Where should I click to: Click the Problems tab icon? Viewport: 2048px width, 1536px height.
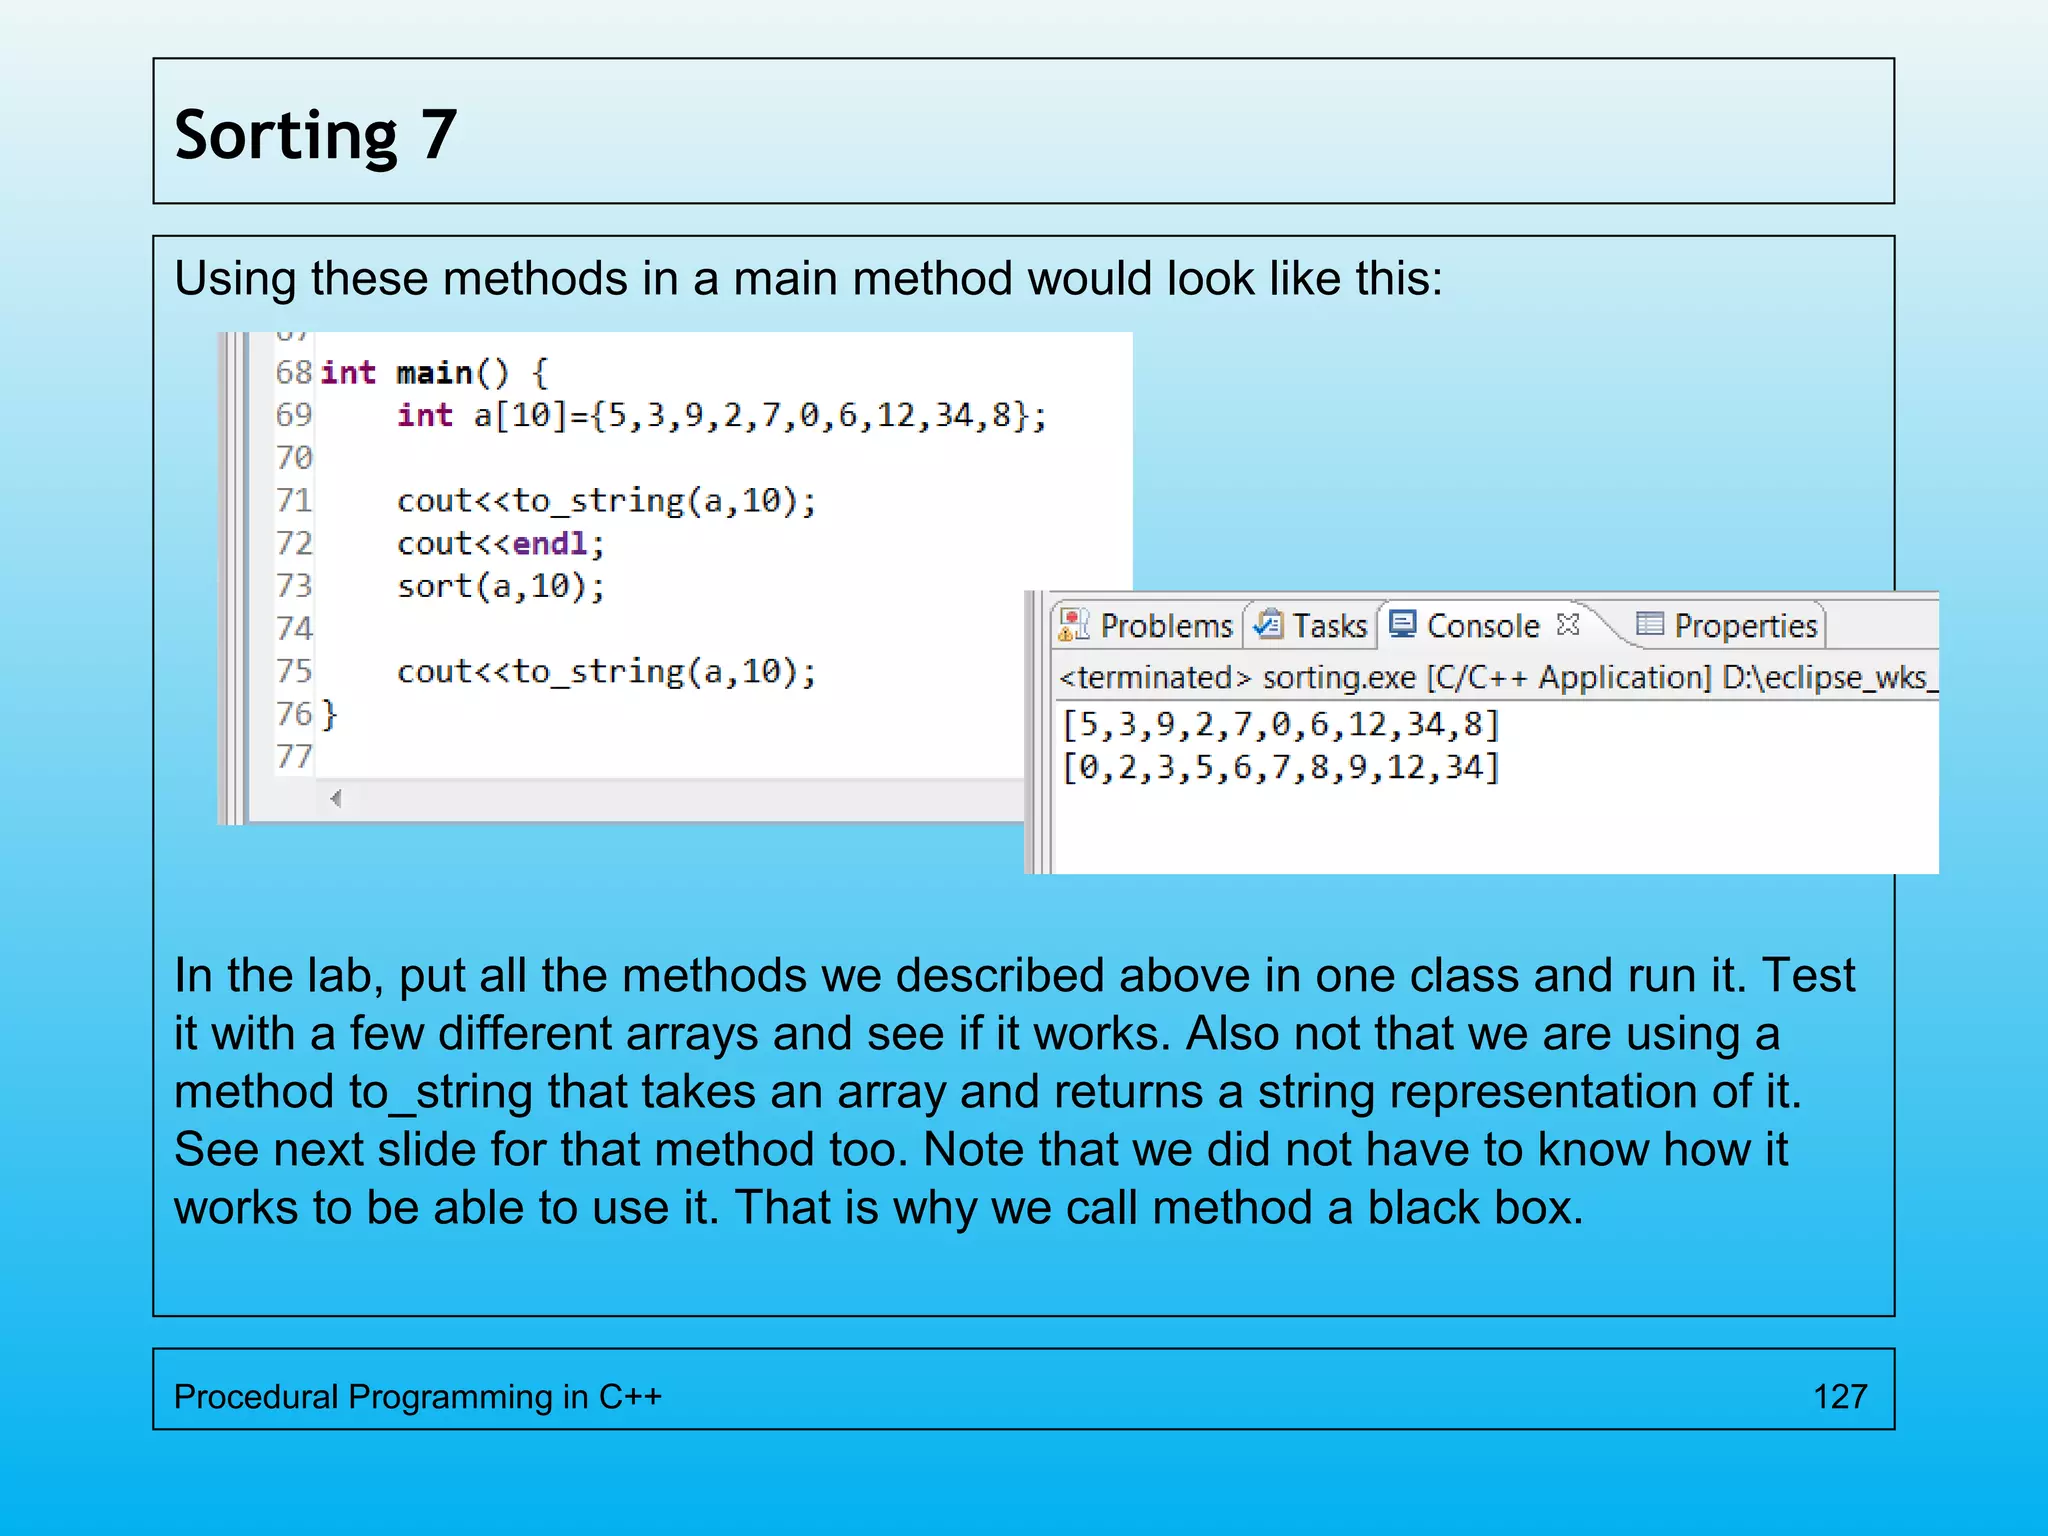(1074, 624)
